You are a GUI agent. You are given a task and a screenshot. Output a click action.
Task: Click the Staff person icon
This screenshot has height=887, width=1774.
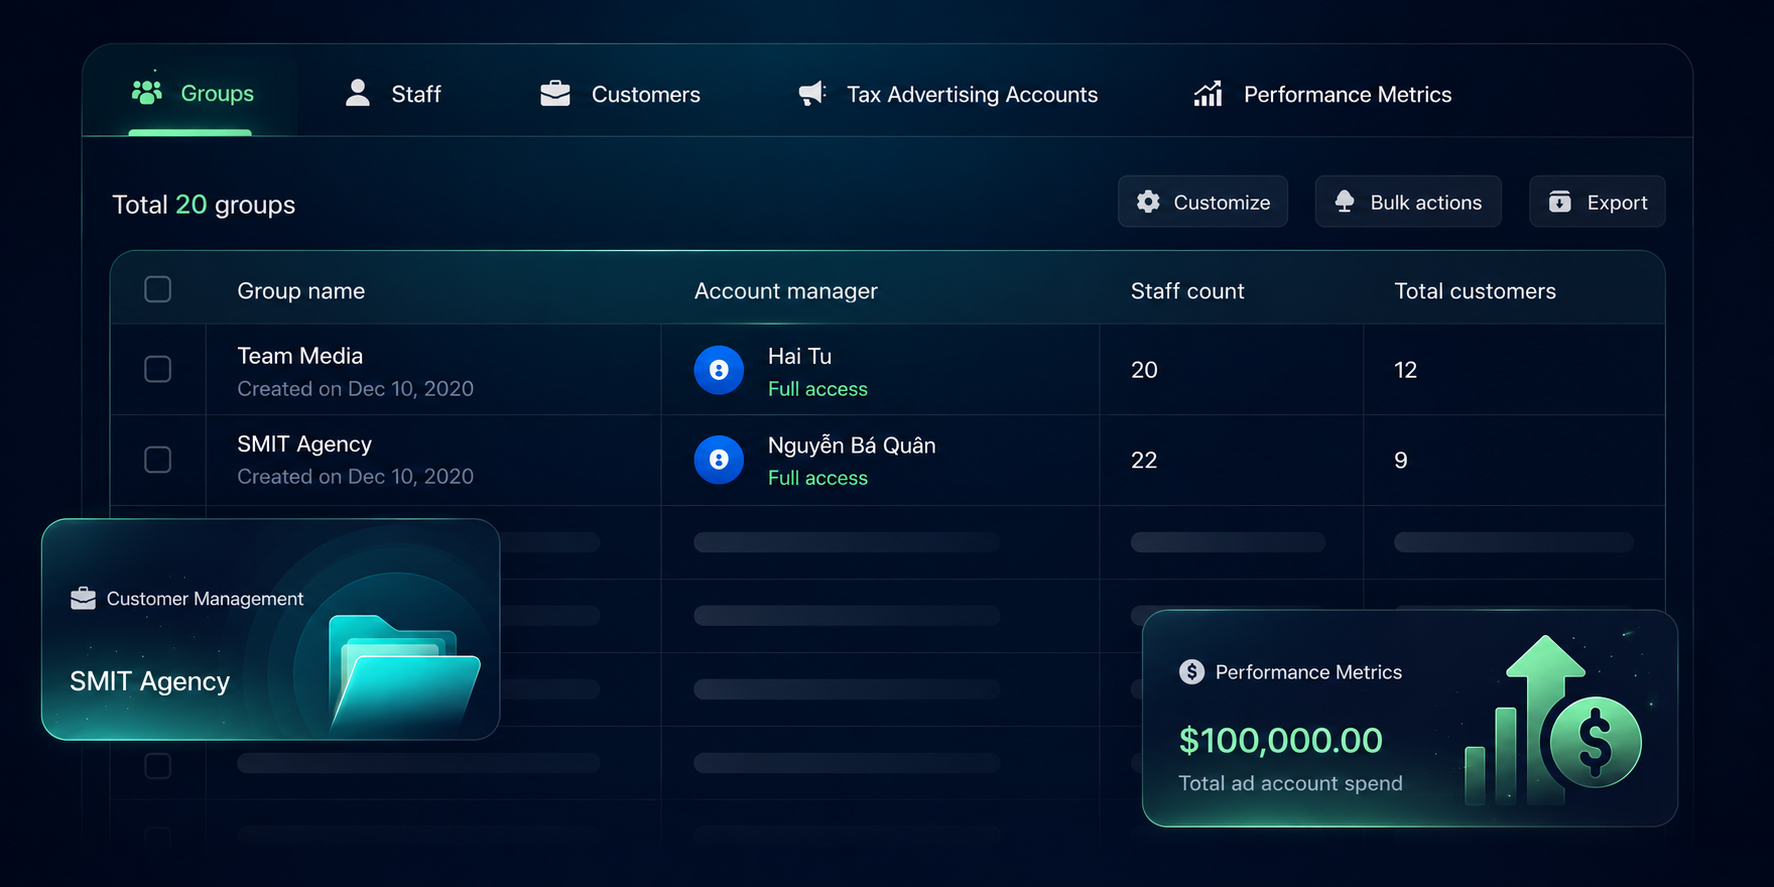tap(357, 93)
